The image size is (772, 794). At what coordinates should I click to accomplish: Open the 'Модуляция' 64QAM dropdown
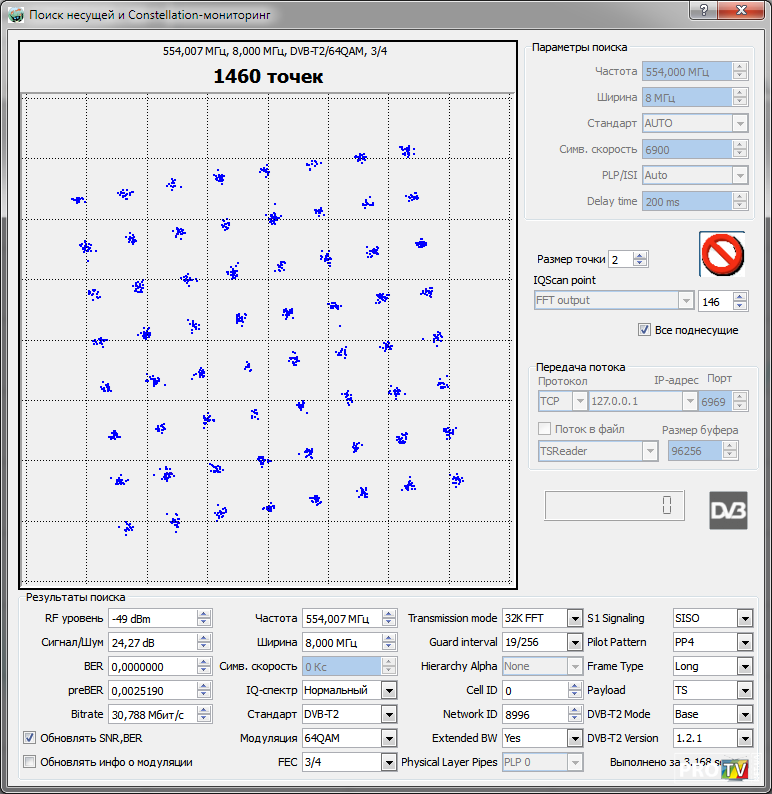pos(389,738)
